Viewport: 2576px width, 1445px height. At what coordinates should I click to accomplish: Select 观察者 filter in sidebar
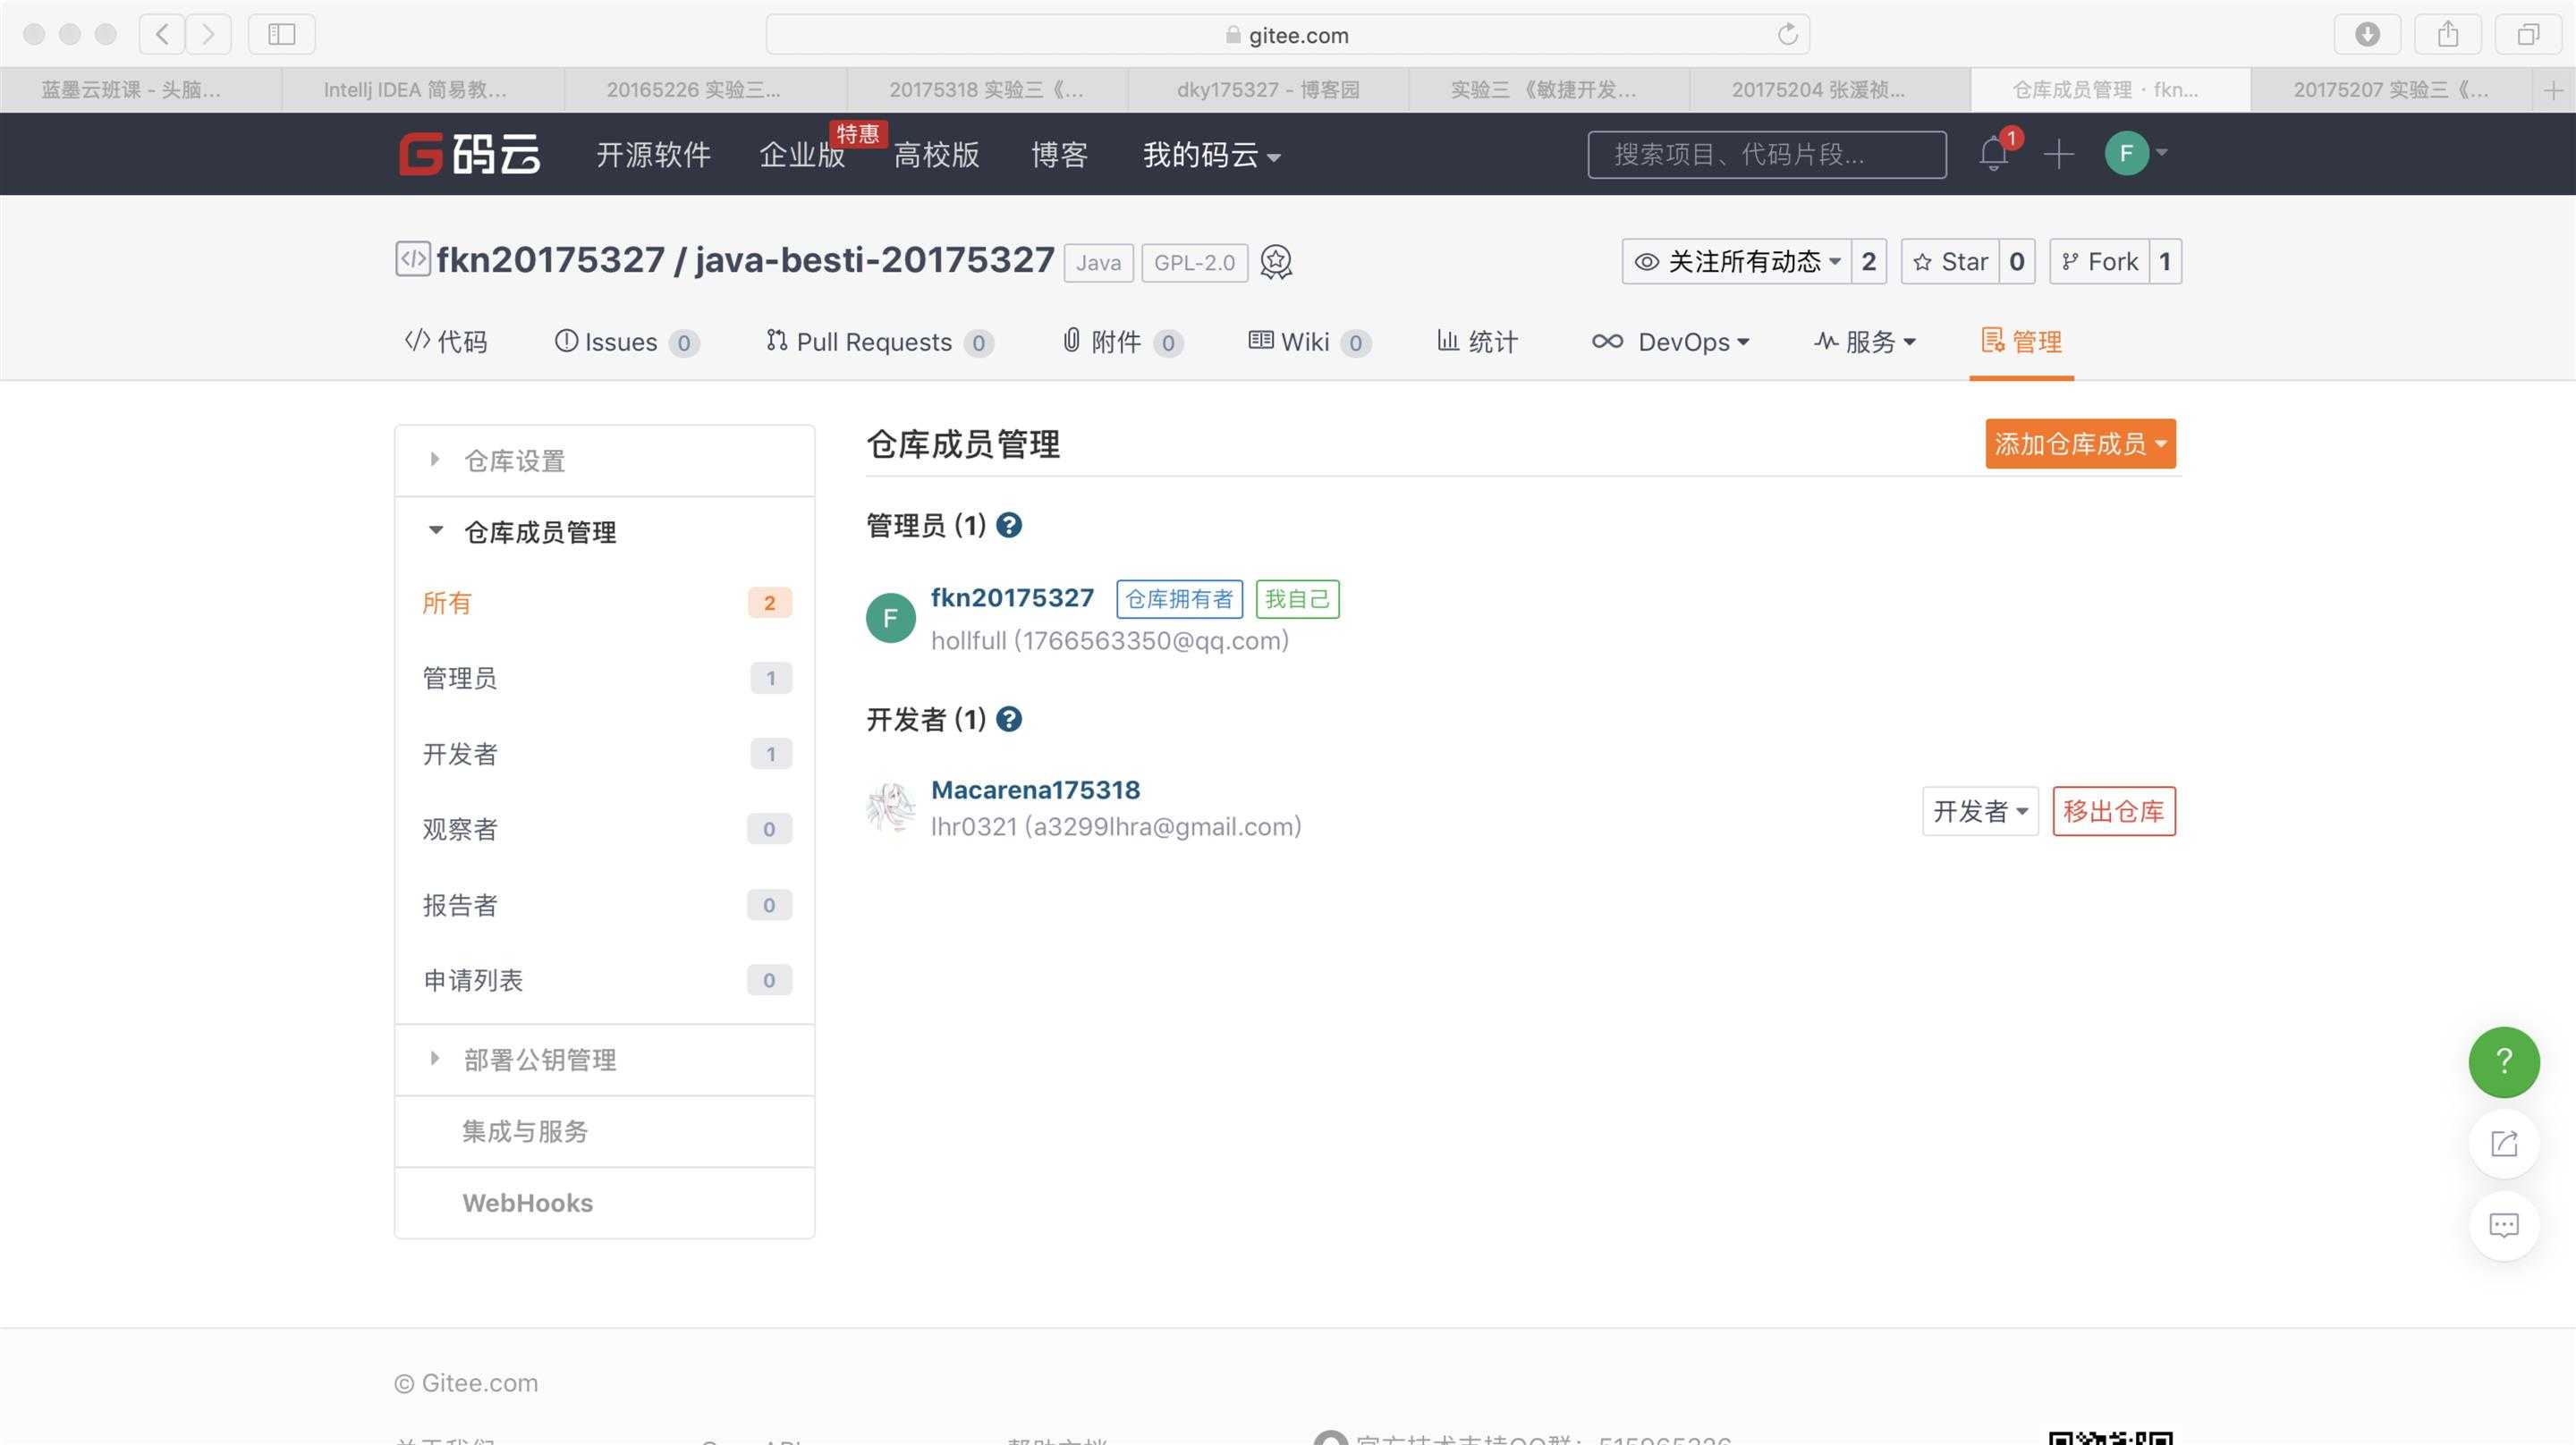(604, 829)
